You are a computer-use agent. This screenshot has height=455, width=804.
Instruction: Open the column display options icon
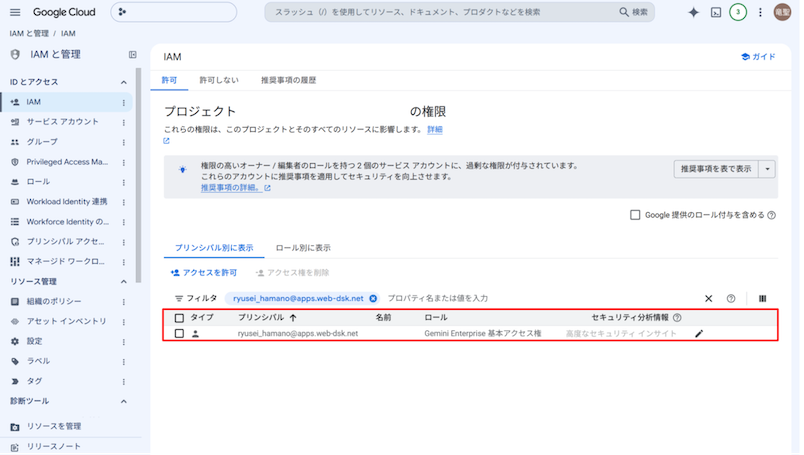tap(762, 299)
